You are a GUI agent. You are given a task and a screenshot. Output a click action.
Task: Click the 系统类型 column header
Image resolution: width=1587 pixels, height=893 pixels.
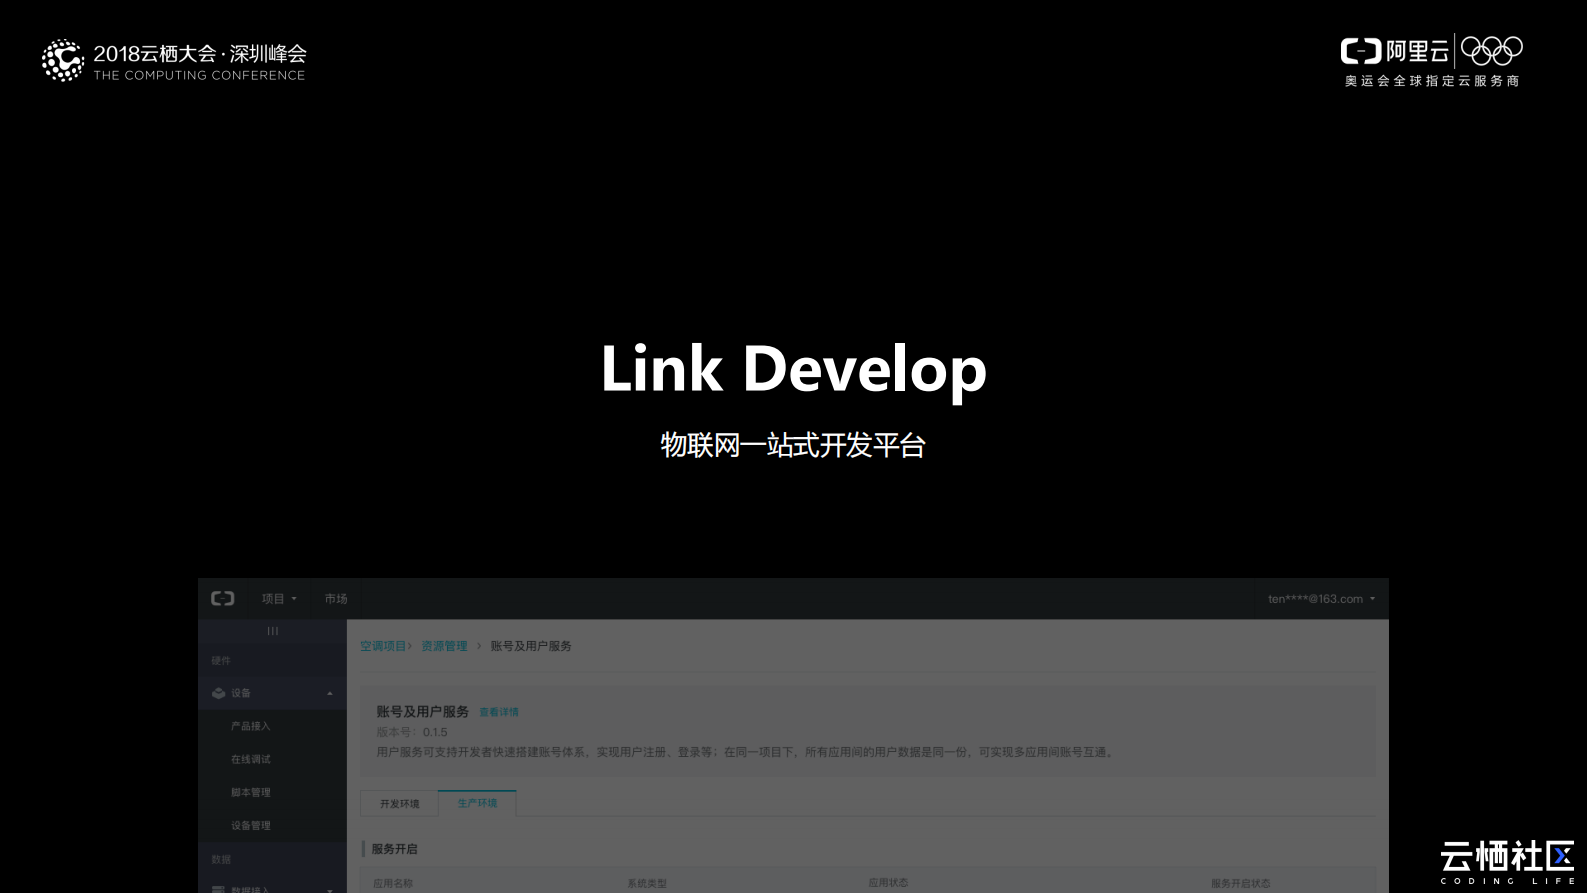[x=647, y=884]
